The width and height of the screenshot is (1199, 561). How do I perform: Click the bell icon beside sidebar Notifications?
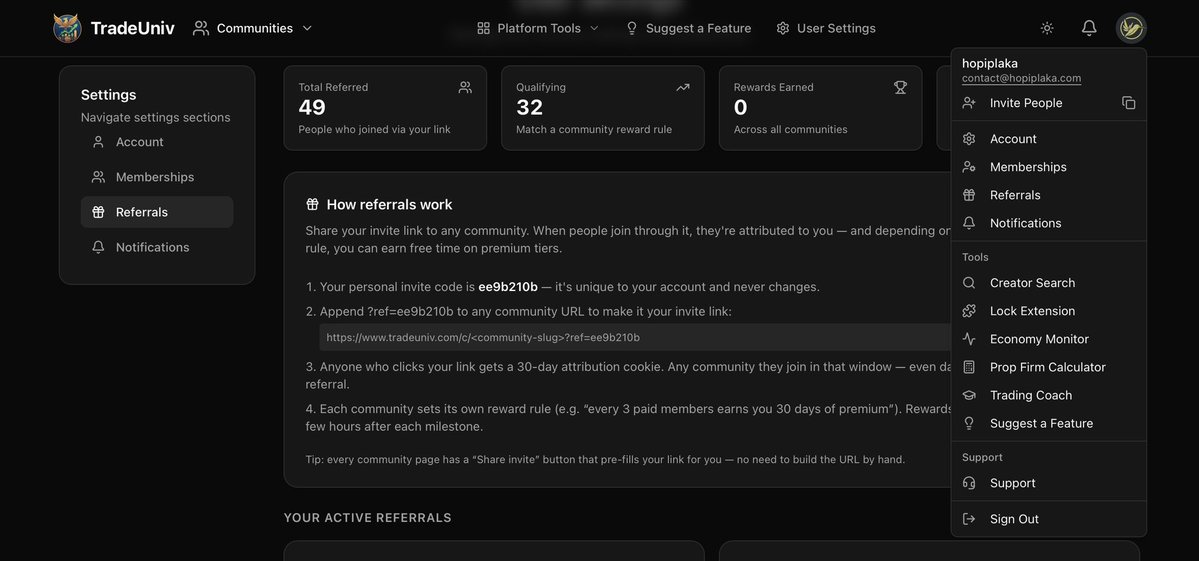pyautogui.click(x=98, y=248)
